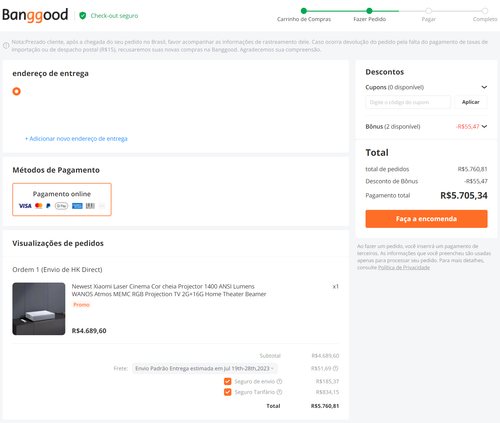Click the Visa card icon
The width and height of the screenshot is (500, 423).
click(25, 206)
